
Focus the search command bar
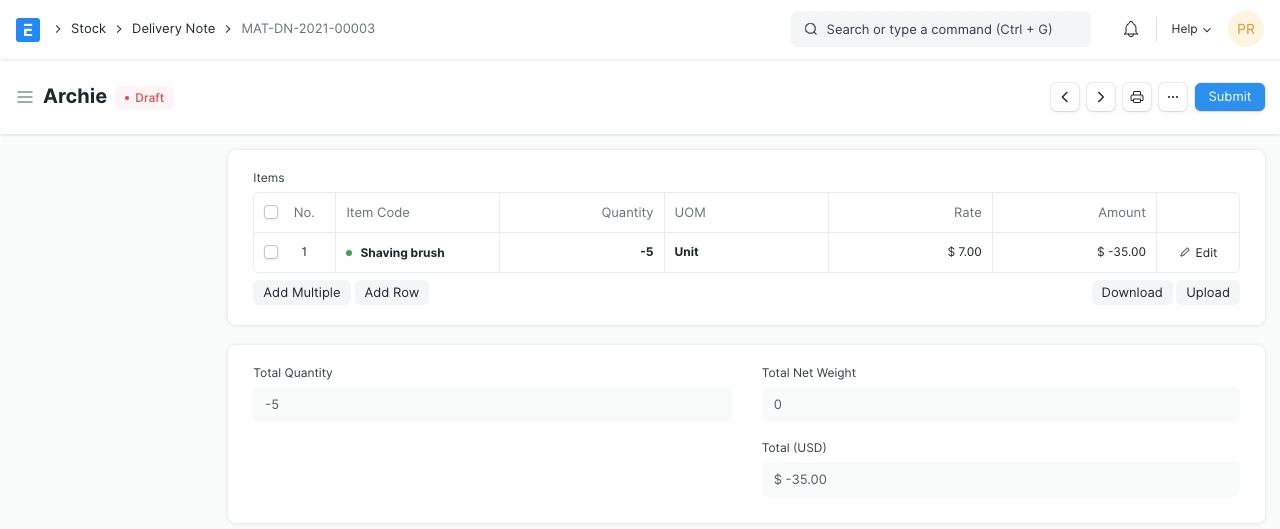pos(940,29)
